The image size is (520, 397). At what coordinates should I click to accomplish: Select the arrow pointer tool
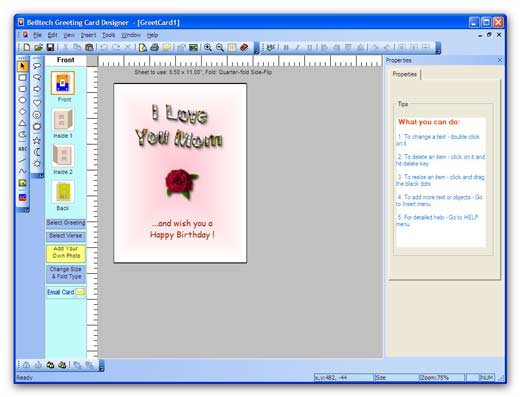click(22, 66)
